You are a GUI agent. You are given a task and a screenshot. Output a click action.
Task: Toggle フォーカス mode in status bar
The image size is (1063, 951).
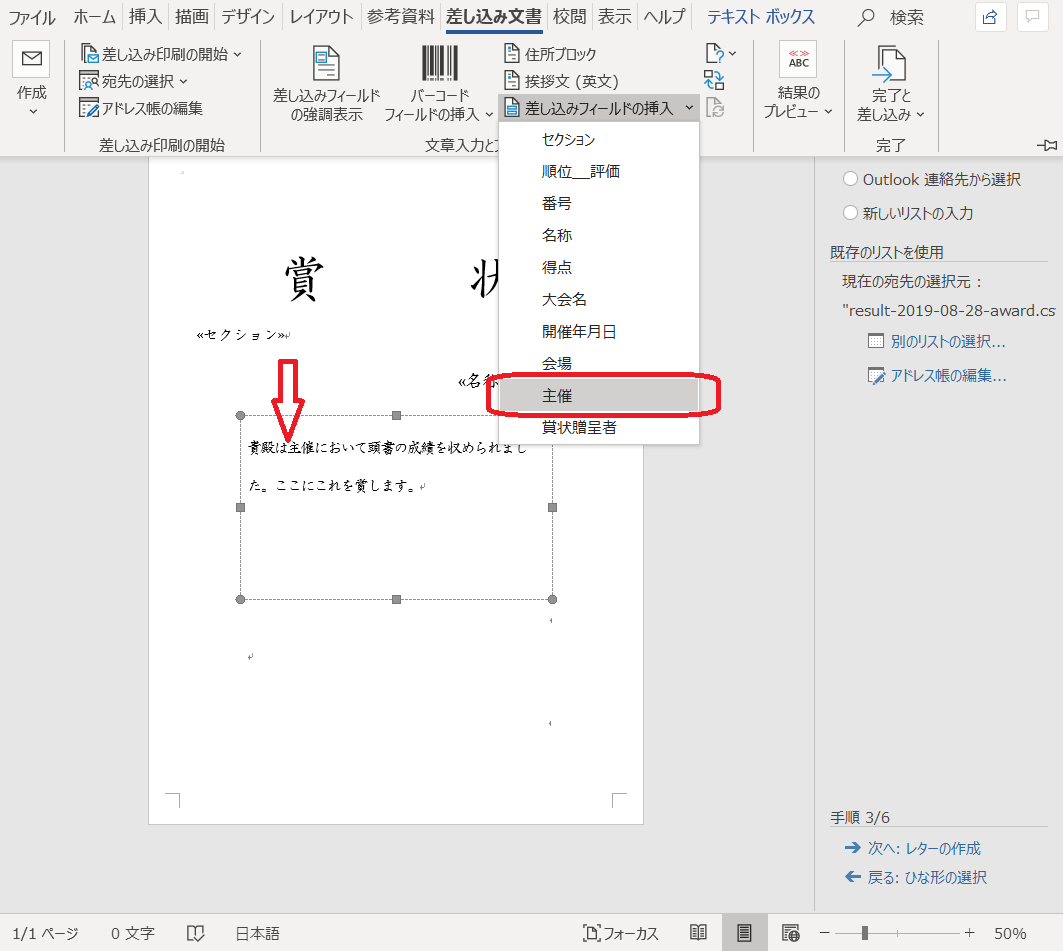[621, 933]
